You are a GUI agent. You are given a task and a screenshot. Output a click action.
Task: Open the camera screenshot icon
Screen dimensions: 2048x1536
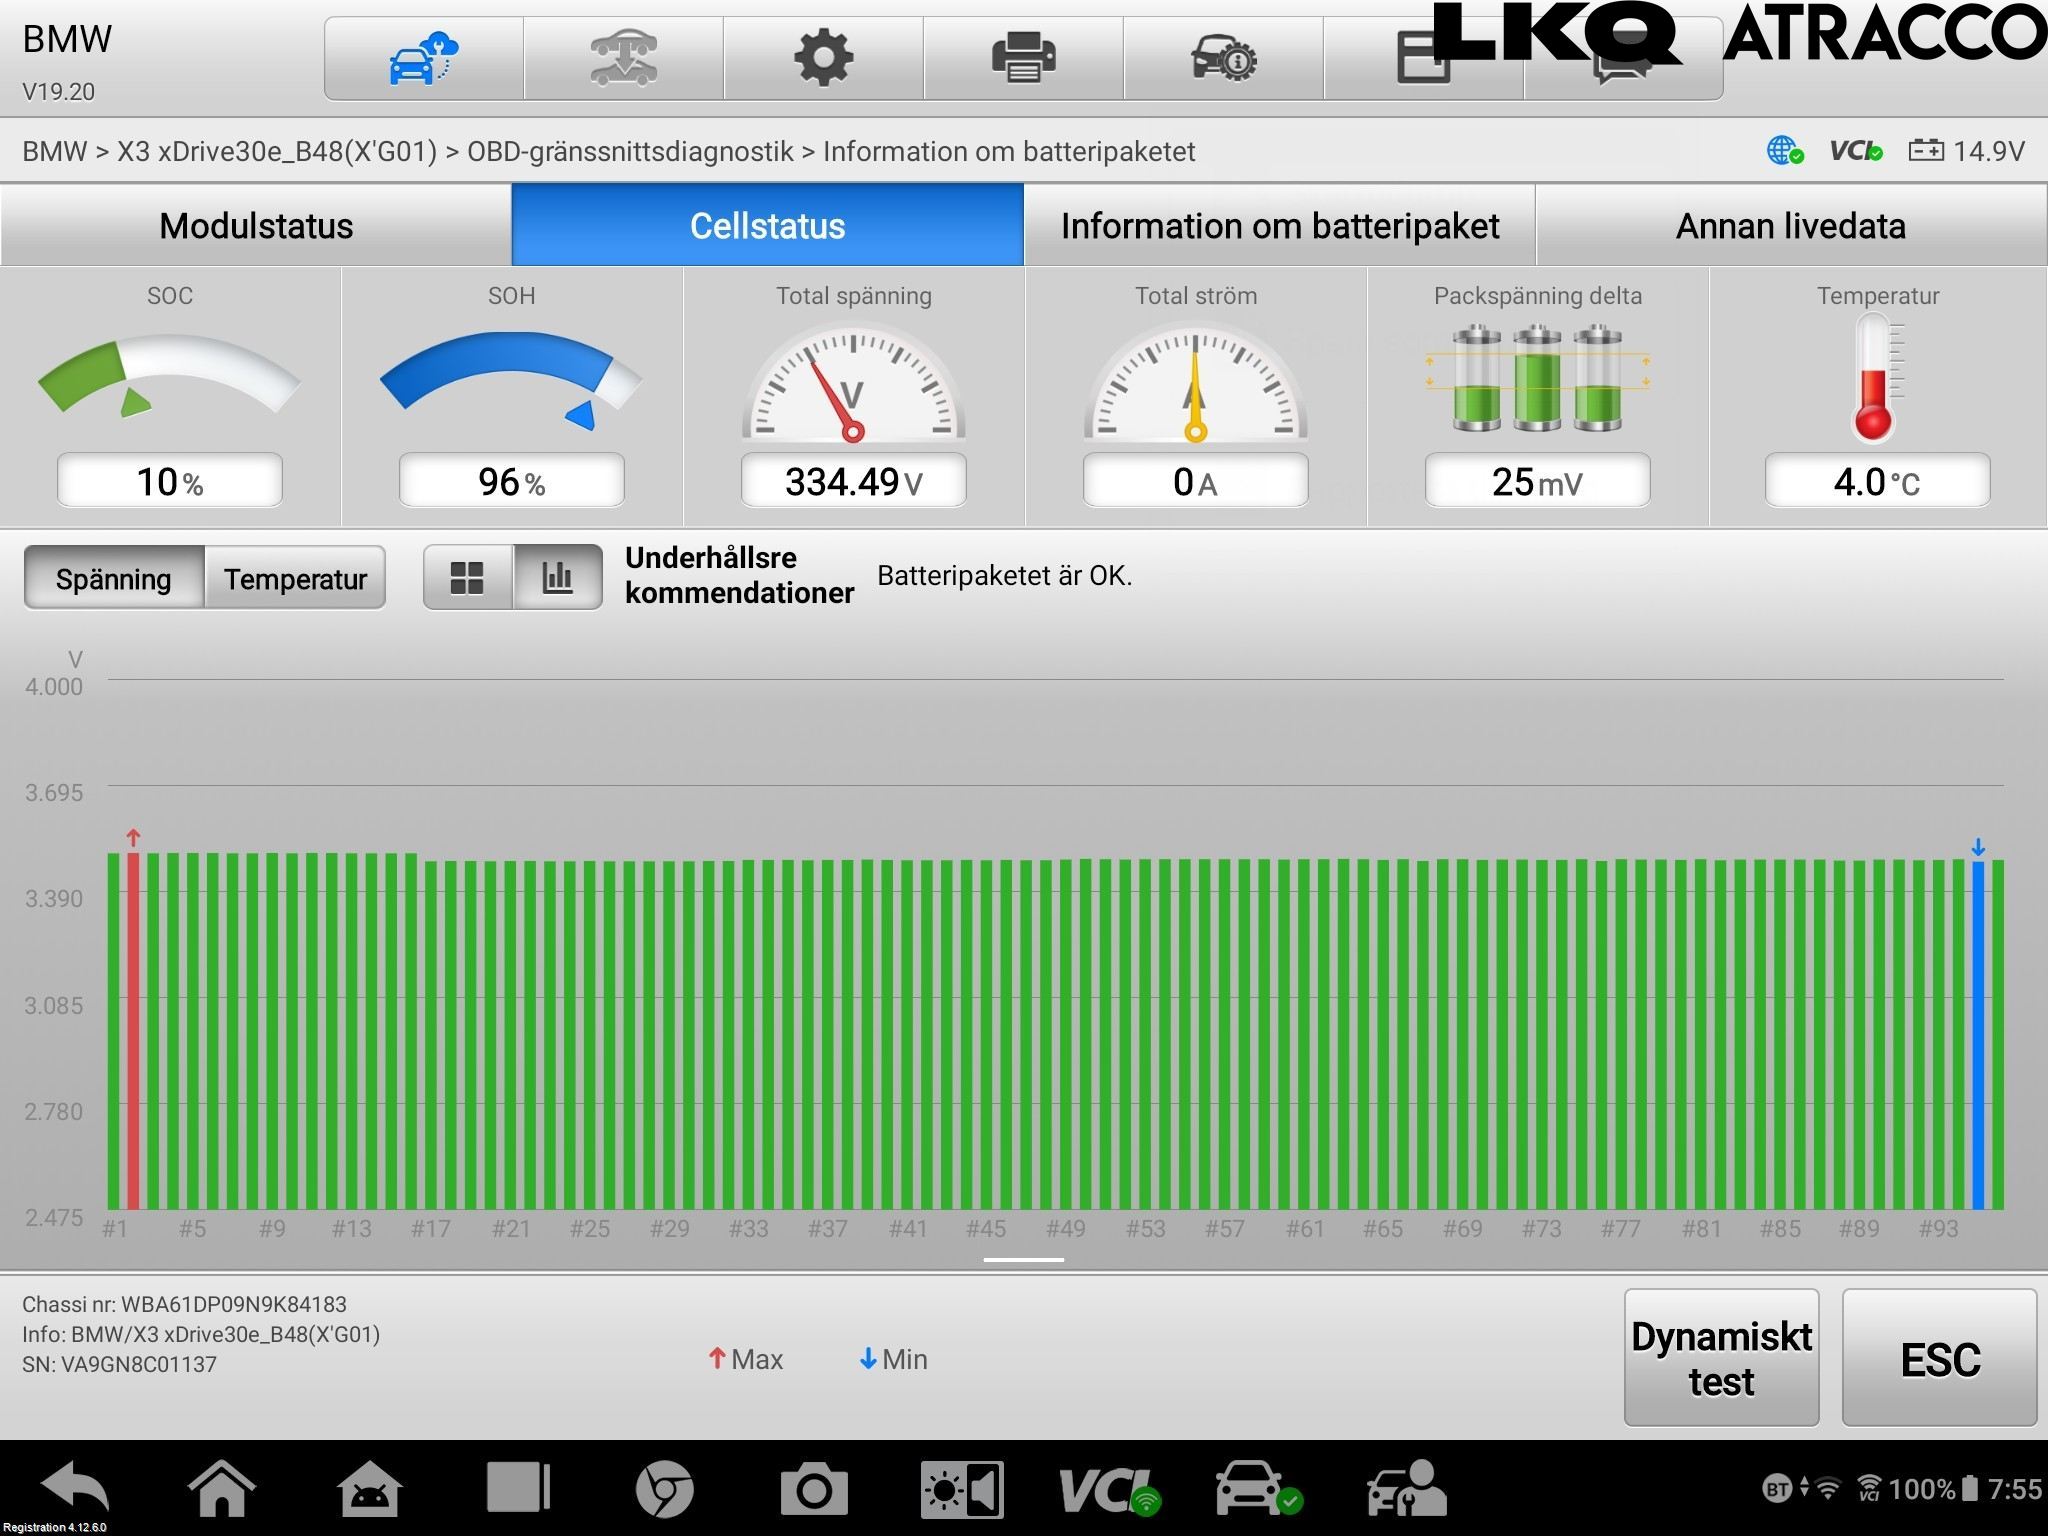pos(814,1490)
